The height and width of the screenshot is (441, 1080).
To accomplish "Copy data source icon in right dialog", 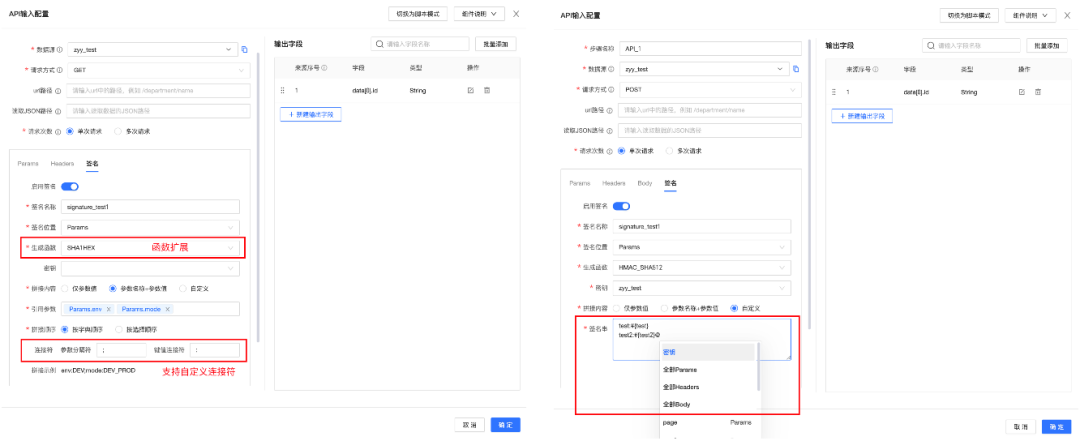I will coord(796,69).
